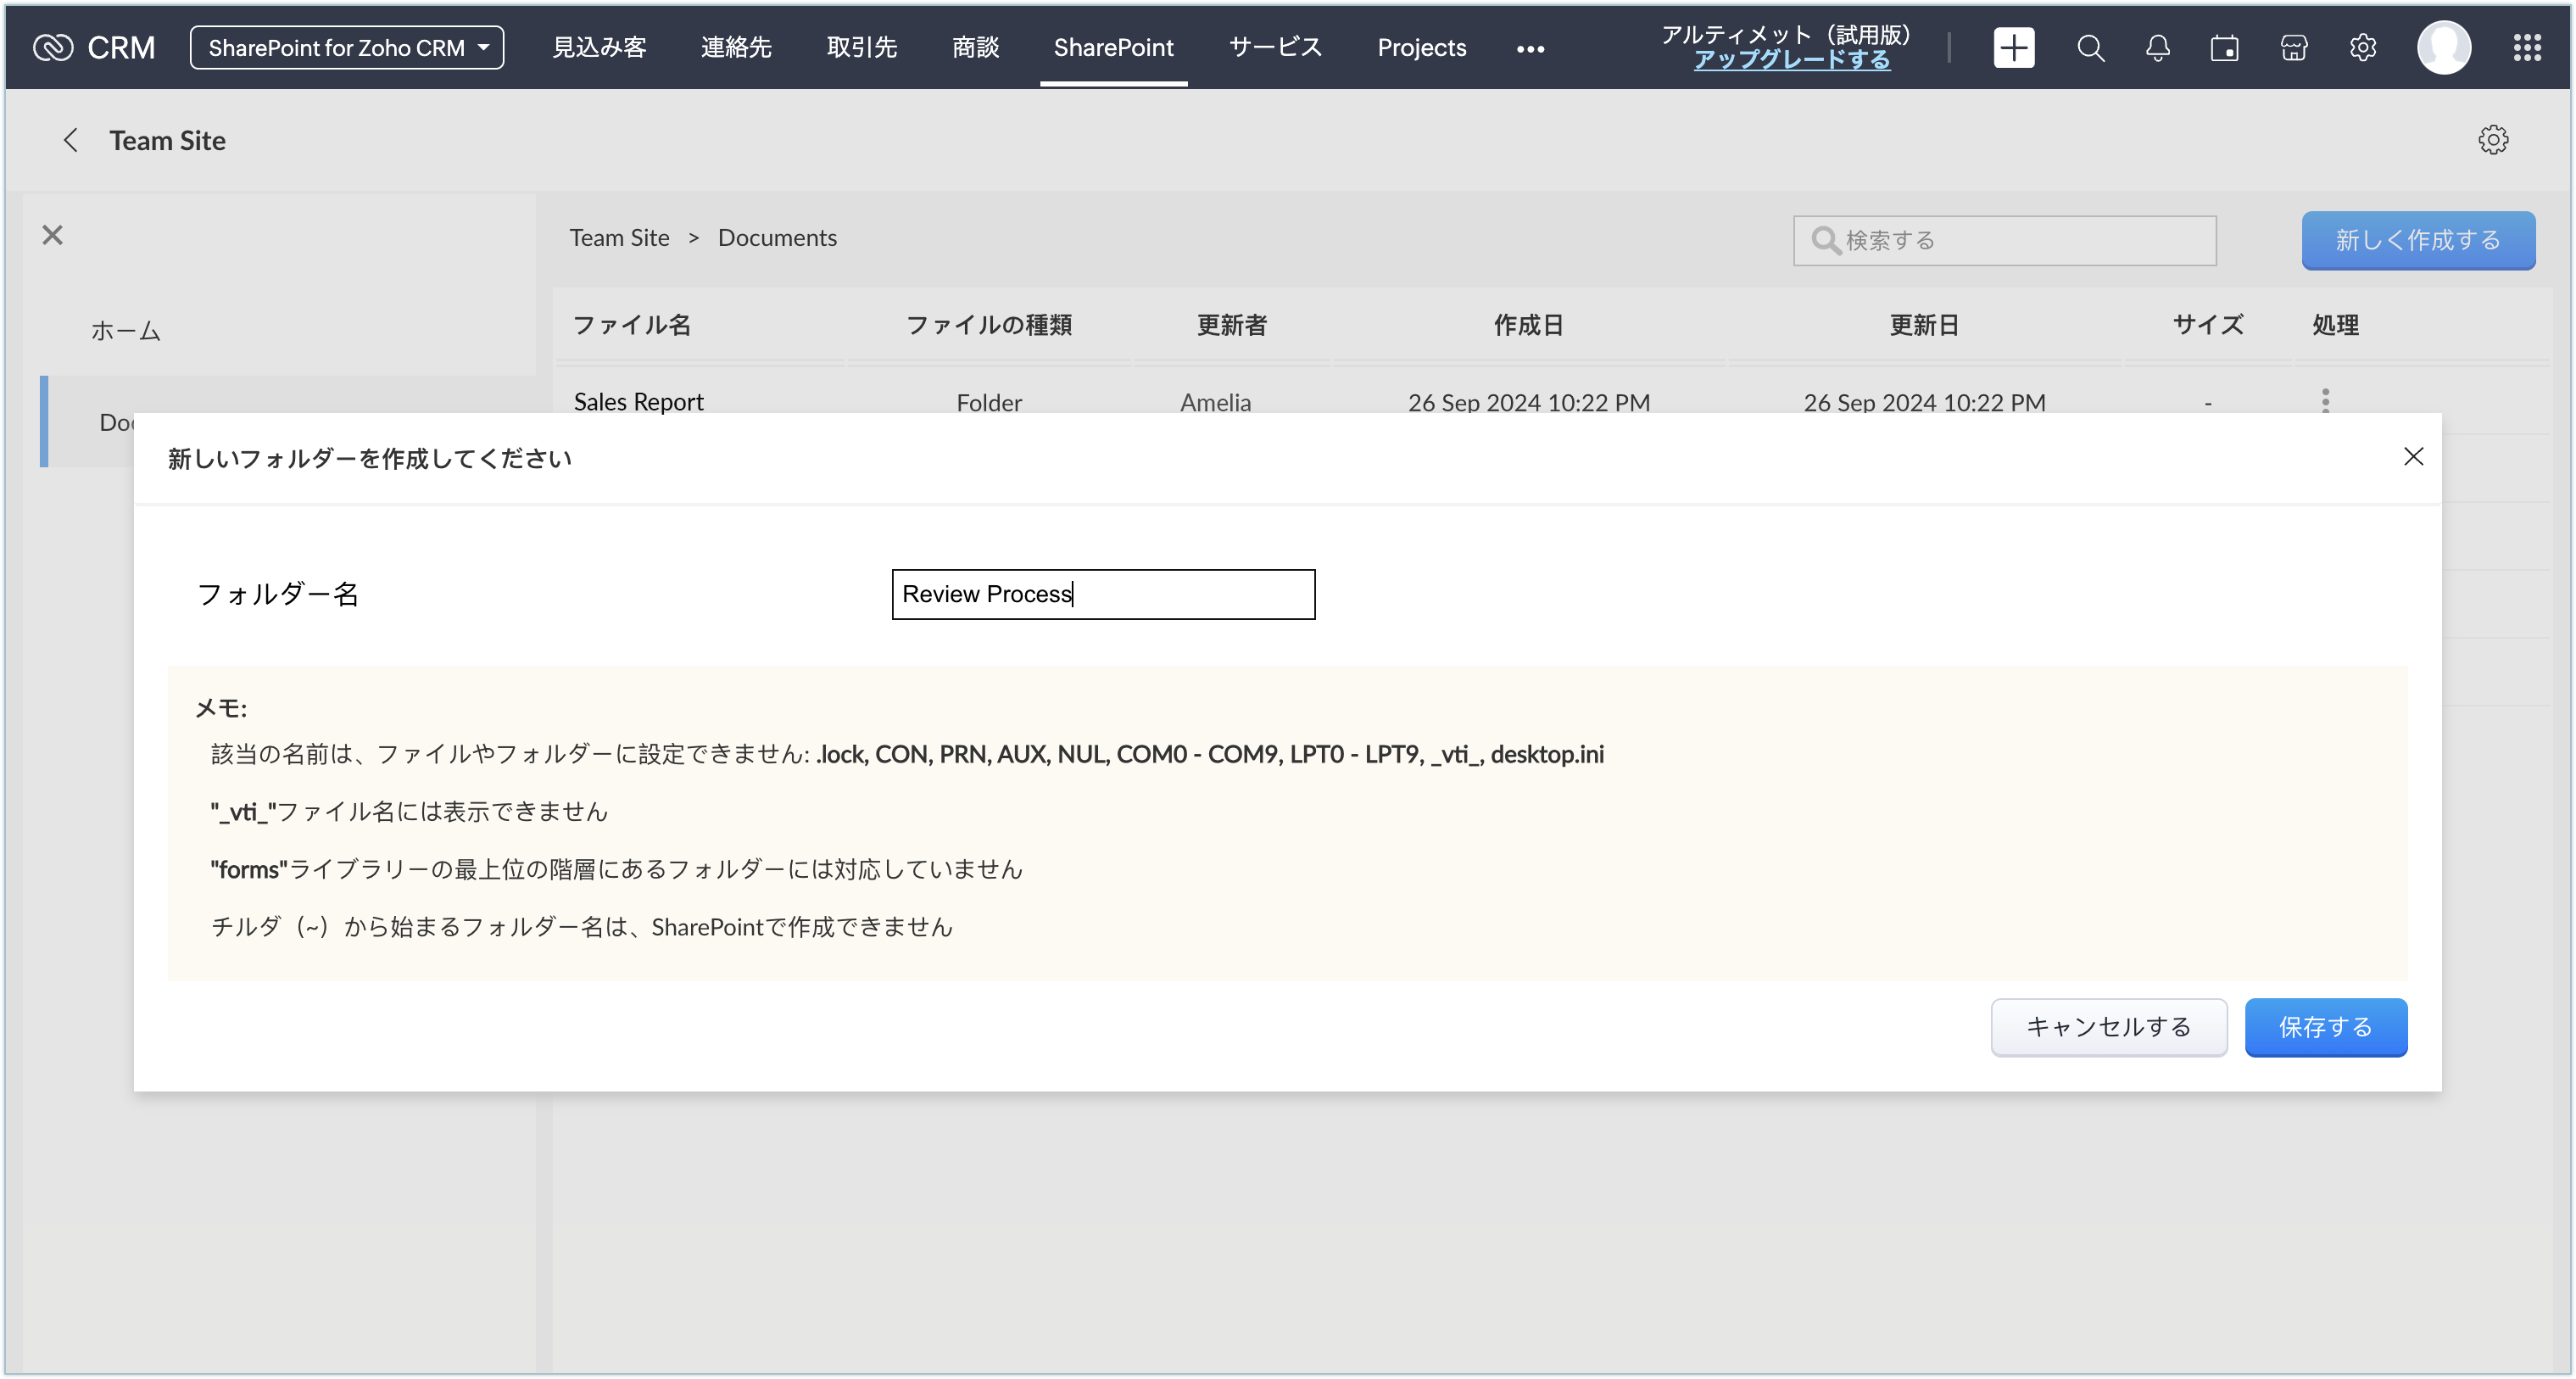2576x1379 pixels.
Task: Open setup gear icon in top bar
Action: pos(2363,47)
